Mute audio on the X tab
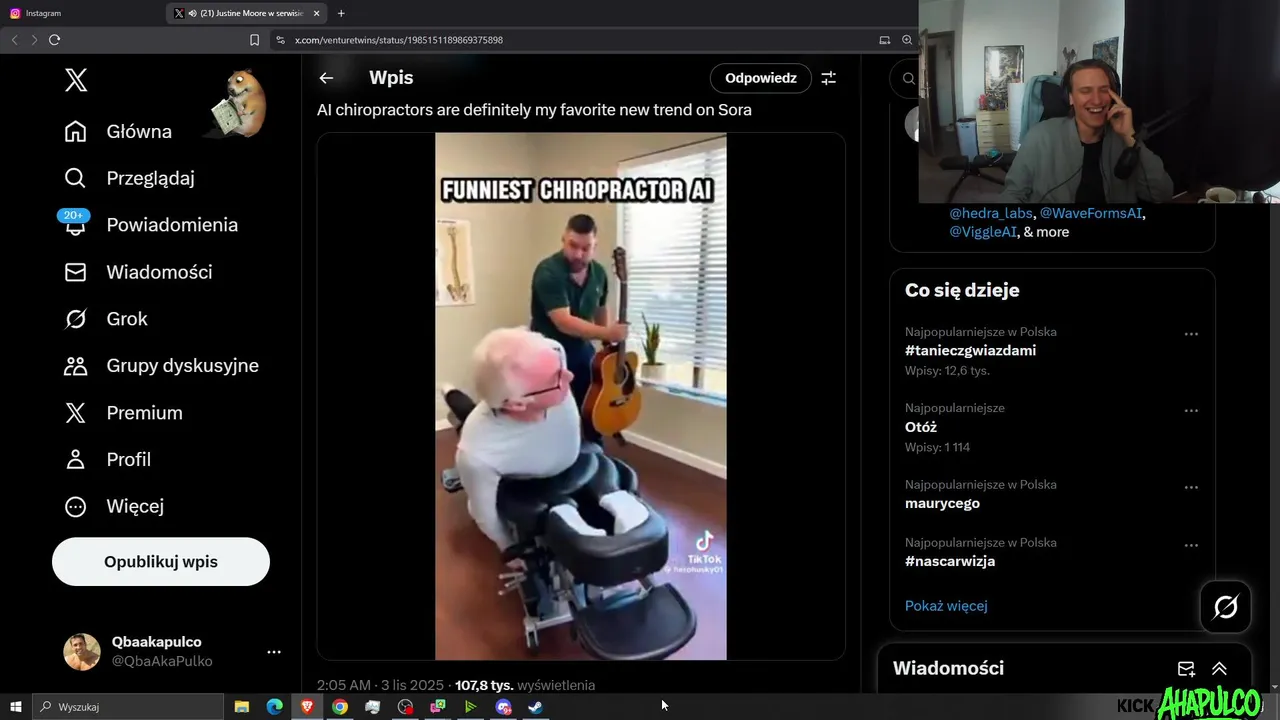Viewport: 1280px width, 720px height. pyautogui.click(x=191, y=13)
